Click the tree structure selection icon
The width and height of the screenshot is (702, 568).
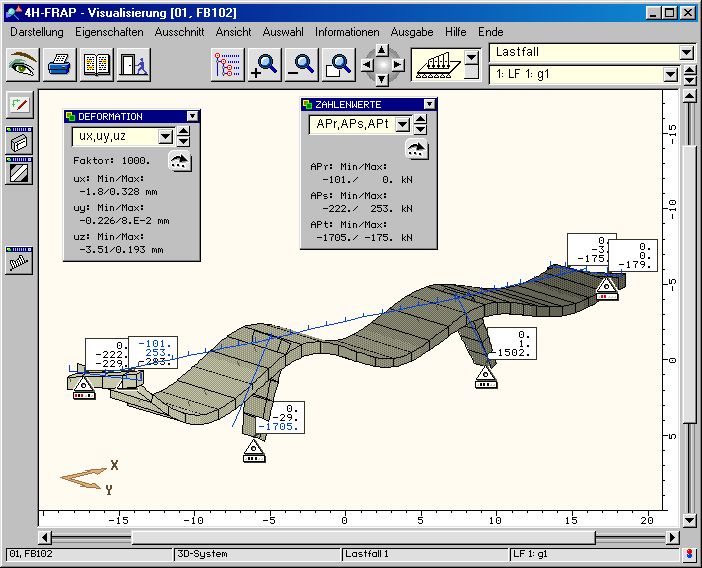tap(228, 65)
